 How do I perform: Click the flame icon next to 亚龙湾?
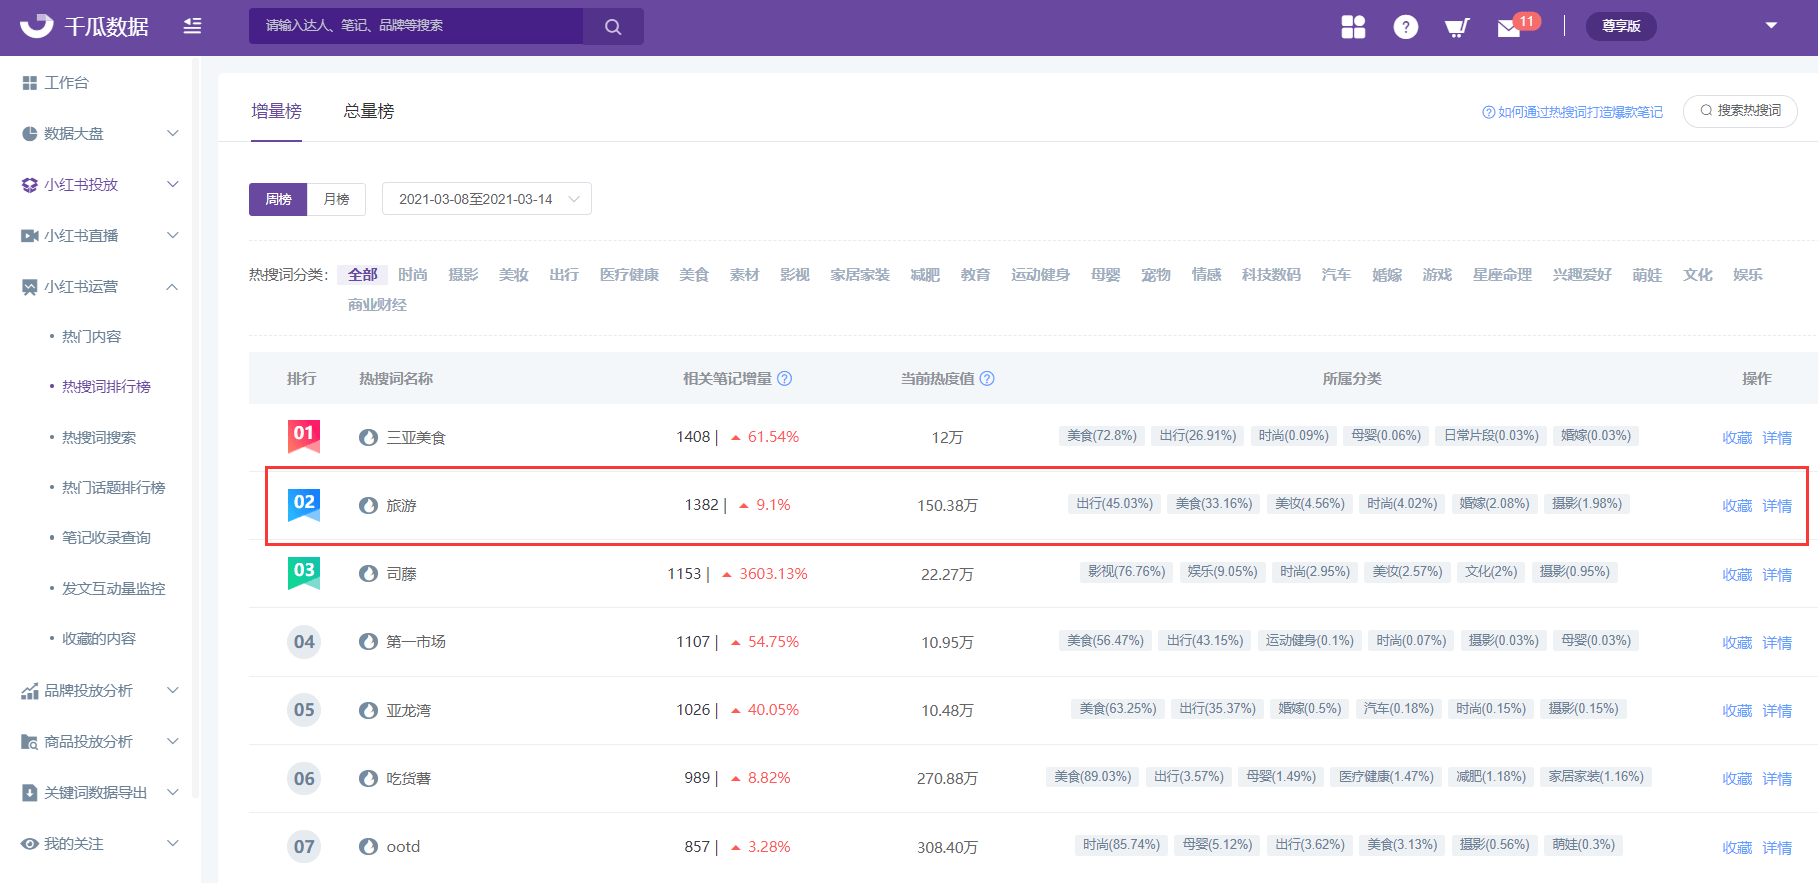point(368,710)
